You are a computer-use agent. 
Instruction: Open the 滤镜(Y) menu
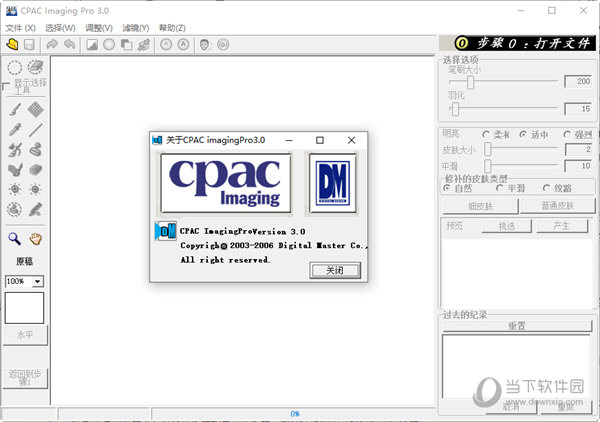coord(135,28)
